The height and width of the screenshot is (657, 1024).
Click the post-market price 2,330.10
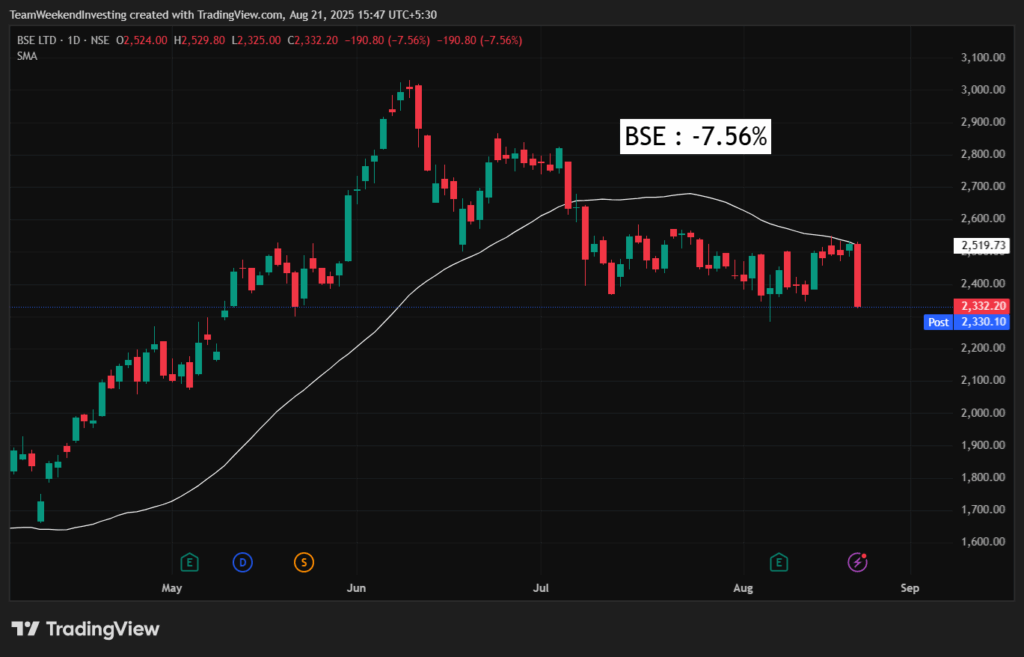click(982, 322)
